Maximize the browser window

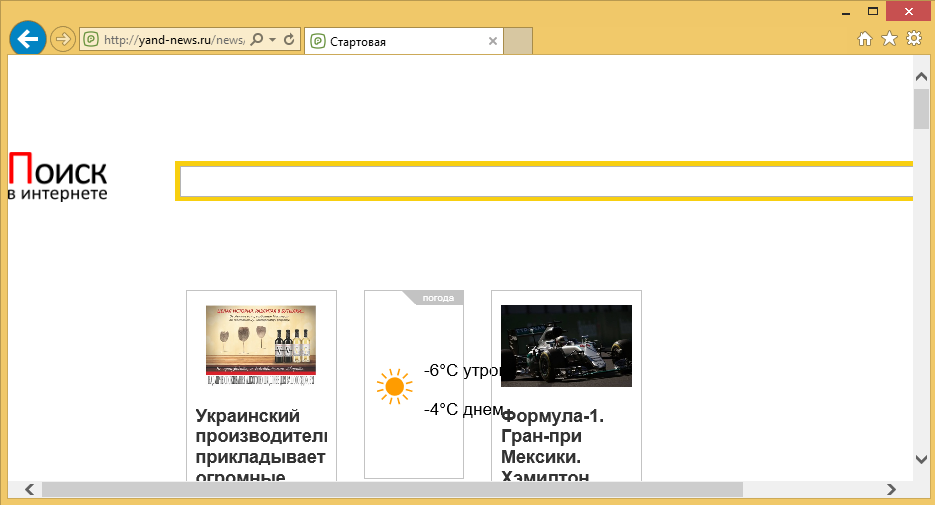pos(873,11)
